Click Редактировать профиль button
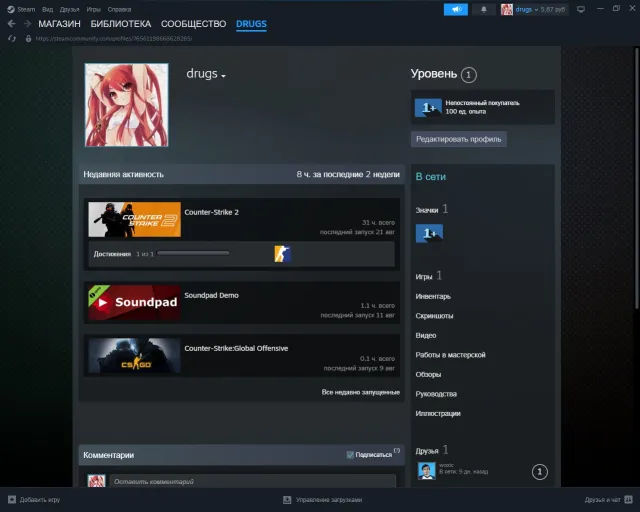 pos(459,139)
